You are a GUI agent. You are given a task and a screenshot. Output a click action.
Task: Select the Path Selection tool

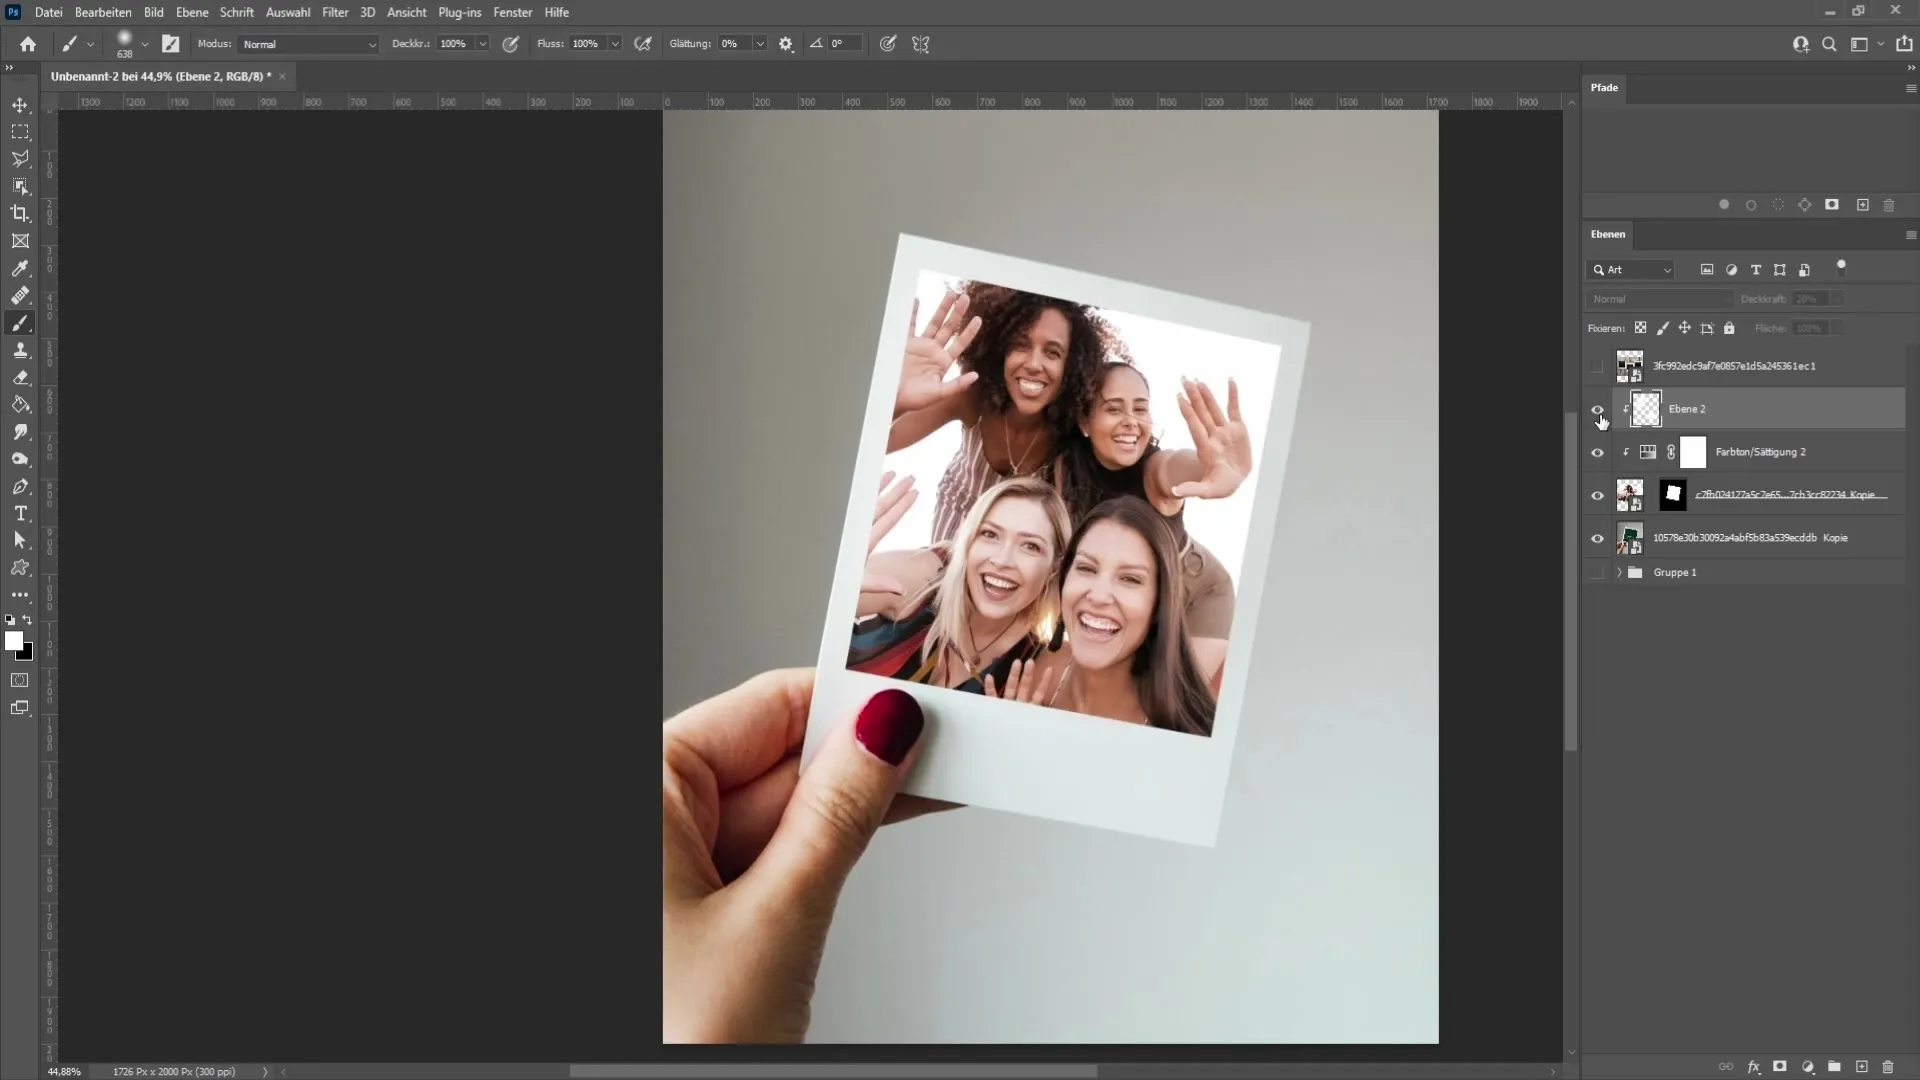pyautogui.click(x=20, y=540)
